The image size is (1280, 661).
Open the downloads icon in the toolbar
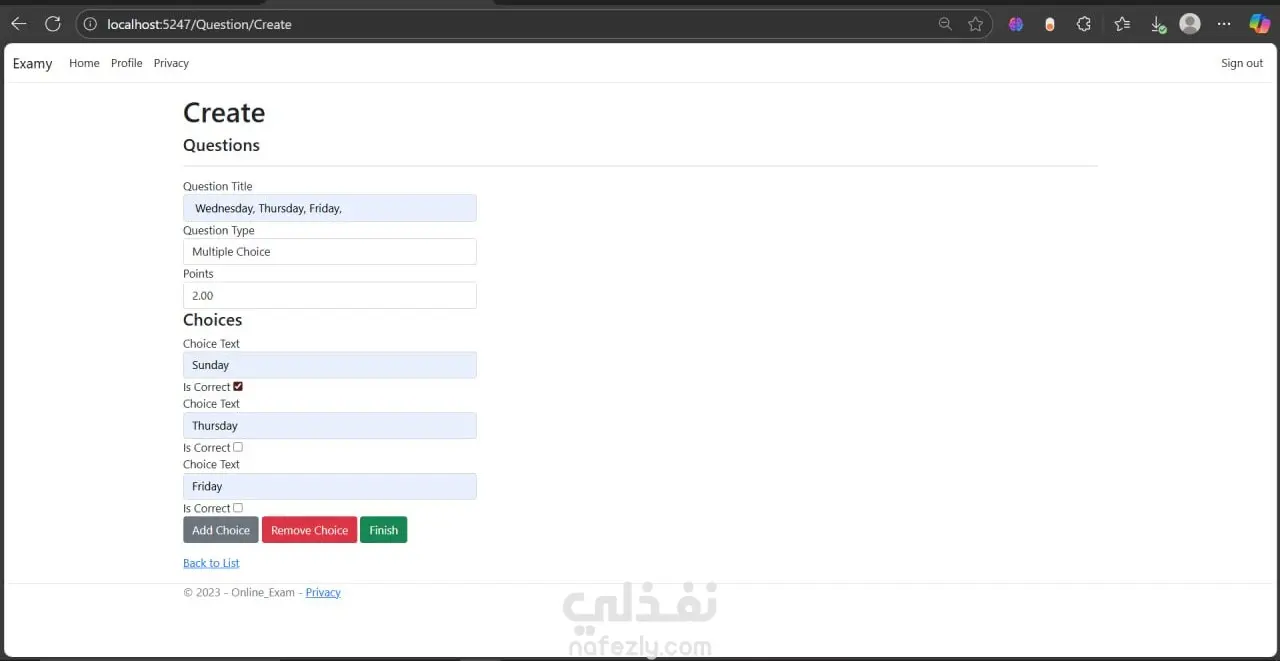[1157, 25]
